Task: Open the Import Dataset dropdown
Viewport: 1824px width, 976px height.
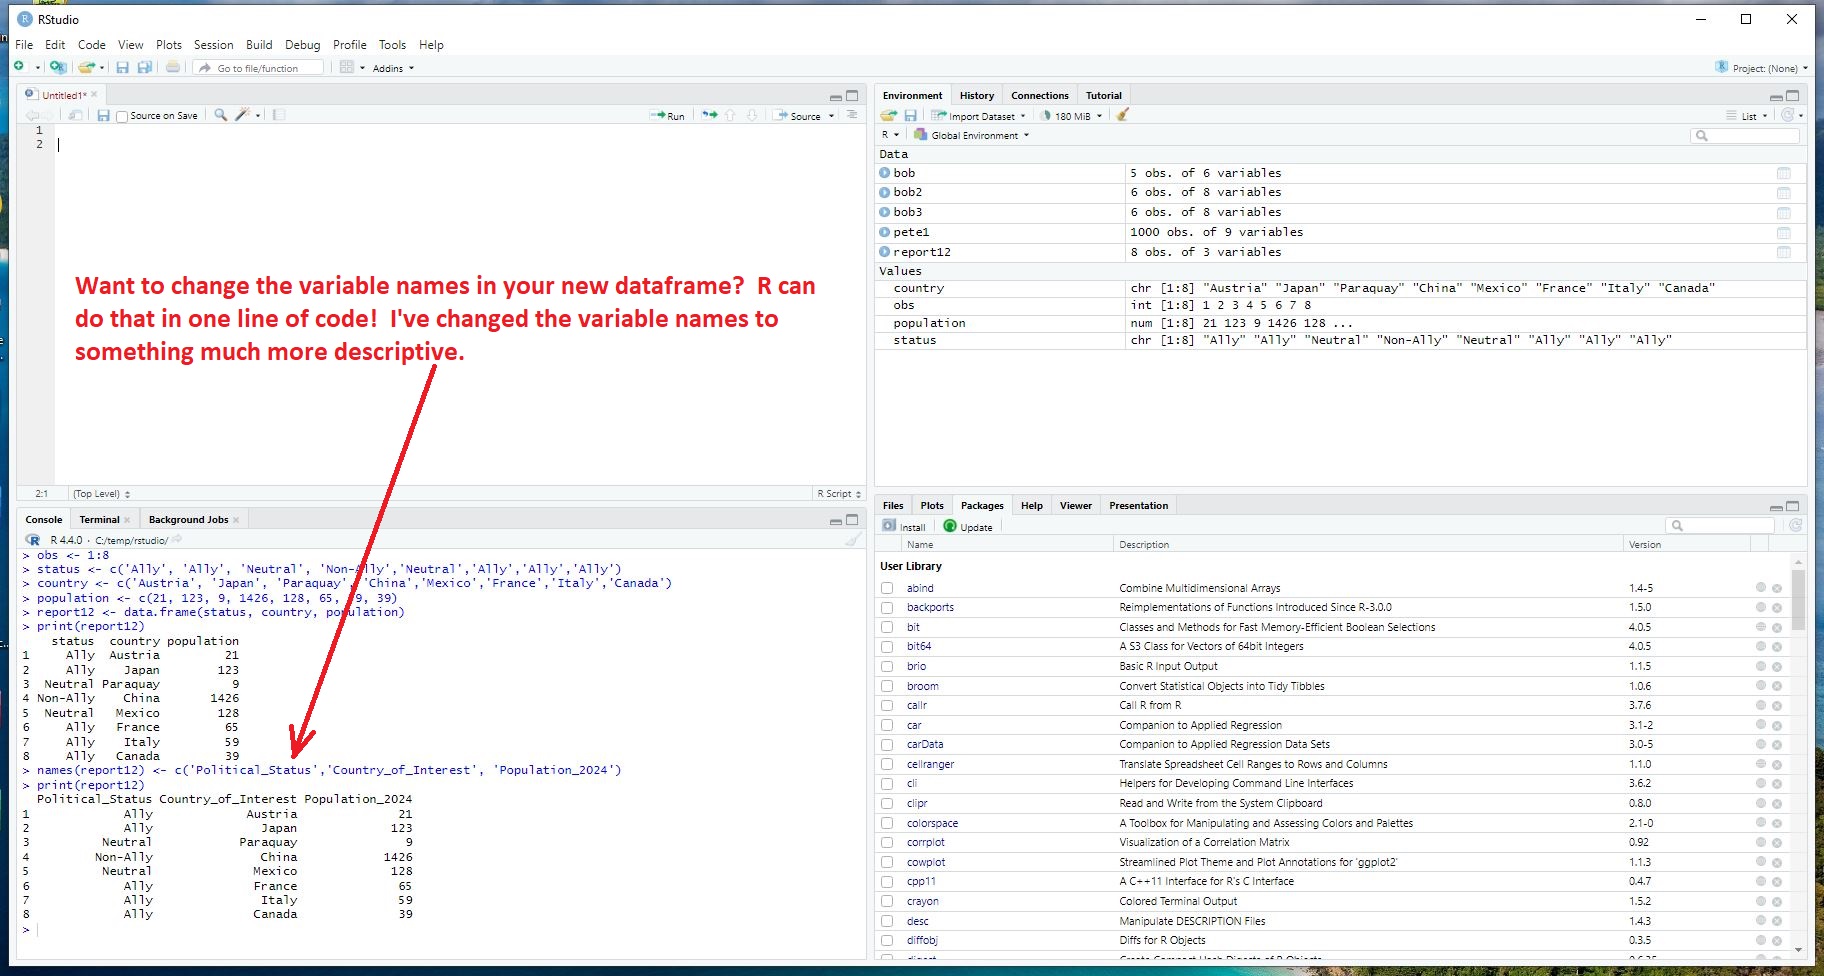Action: point(980,116)
